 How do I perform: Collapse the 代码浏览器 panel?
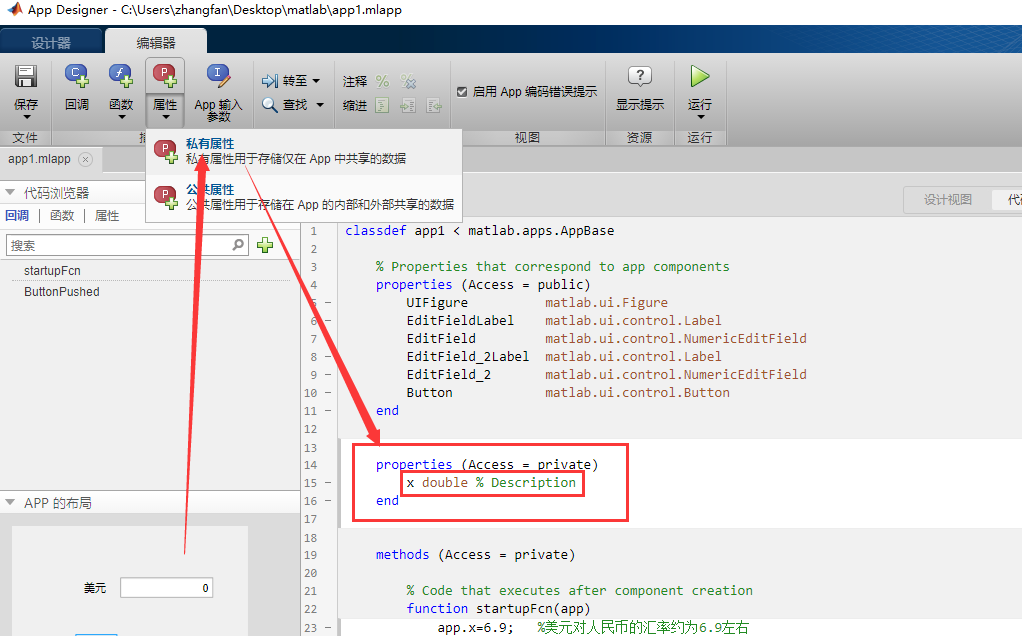[x=10, y=192]
